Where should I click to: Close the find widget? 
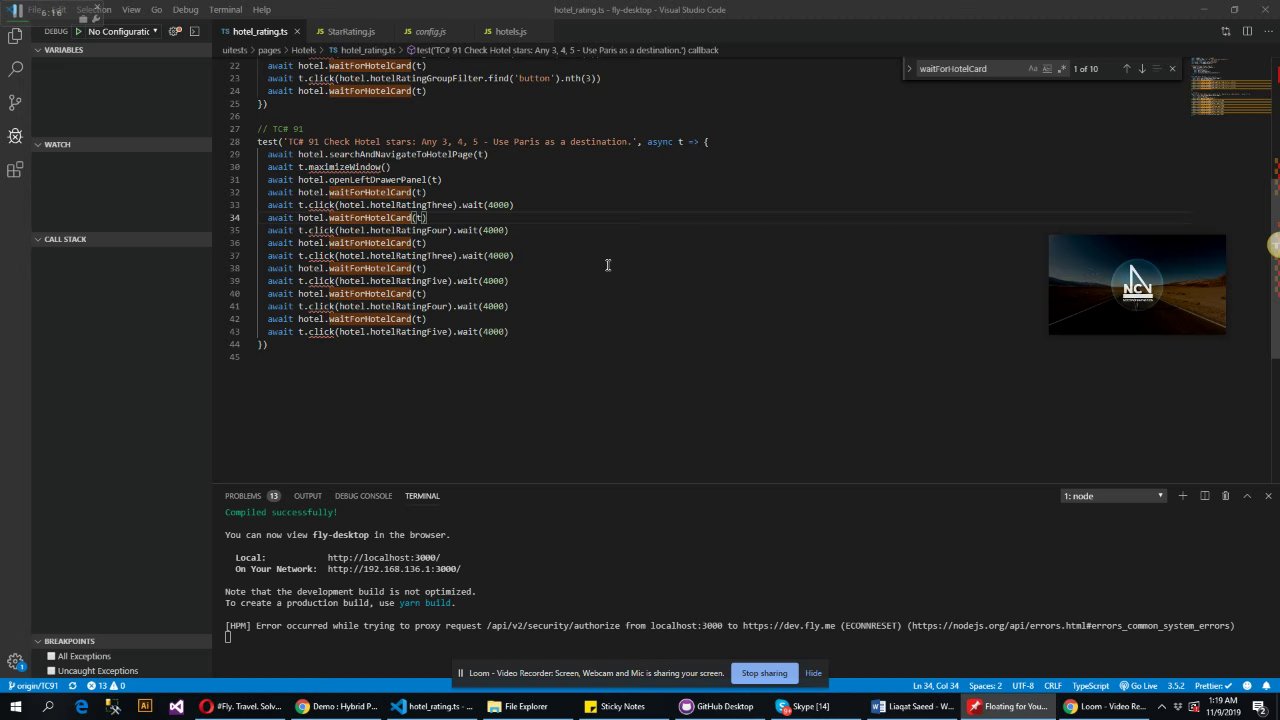[x=1172, y=69]
